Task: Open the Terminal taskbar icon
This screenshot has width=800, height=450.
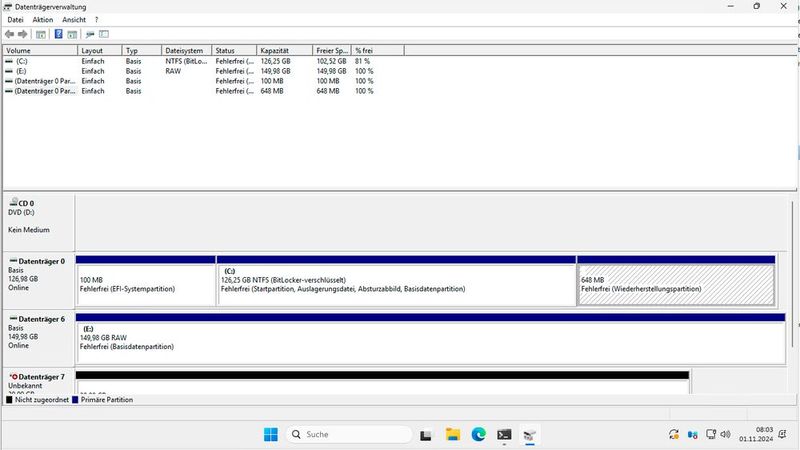Action: click(x=504, y=434)
